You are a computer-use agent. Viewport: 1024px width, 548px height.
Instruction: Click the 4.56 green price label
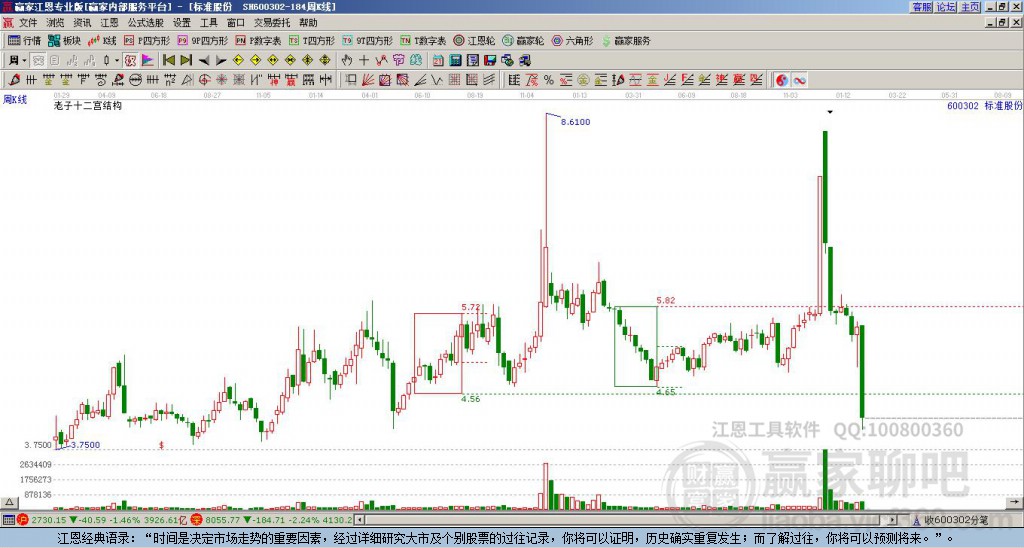470,399
